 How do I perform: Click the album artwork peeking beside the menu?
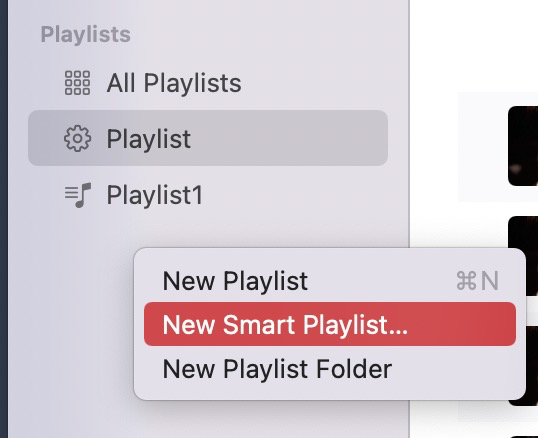coord(532,365)
